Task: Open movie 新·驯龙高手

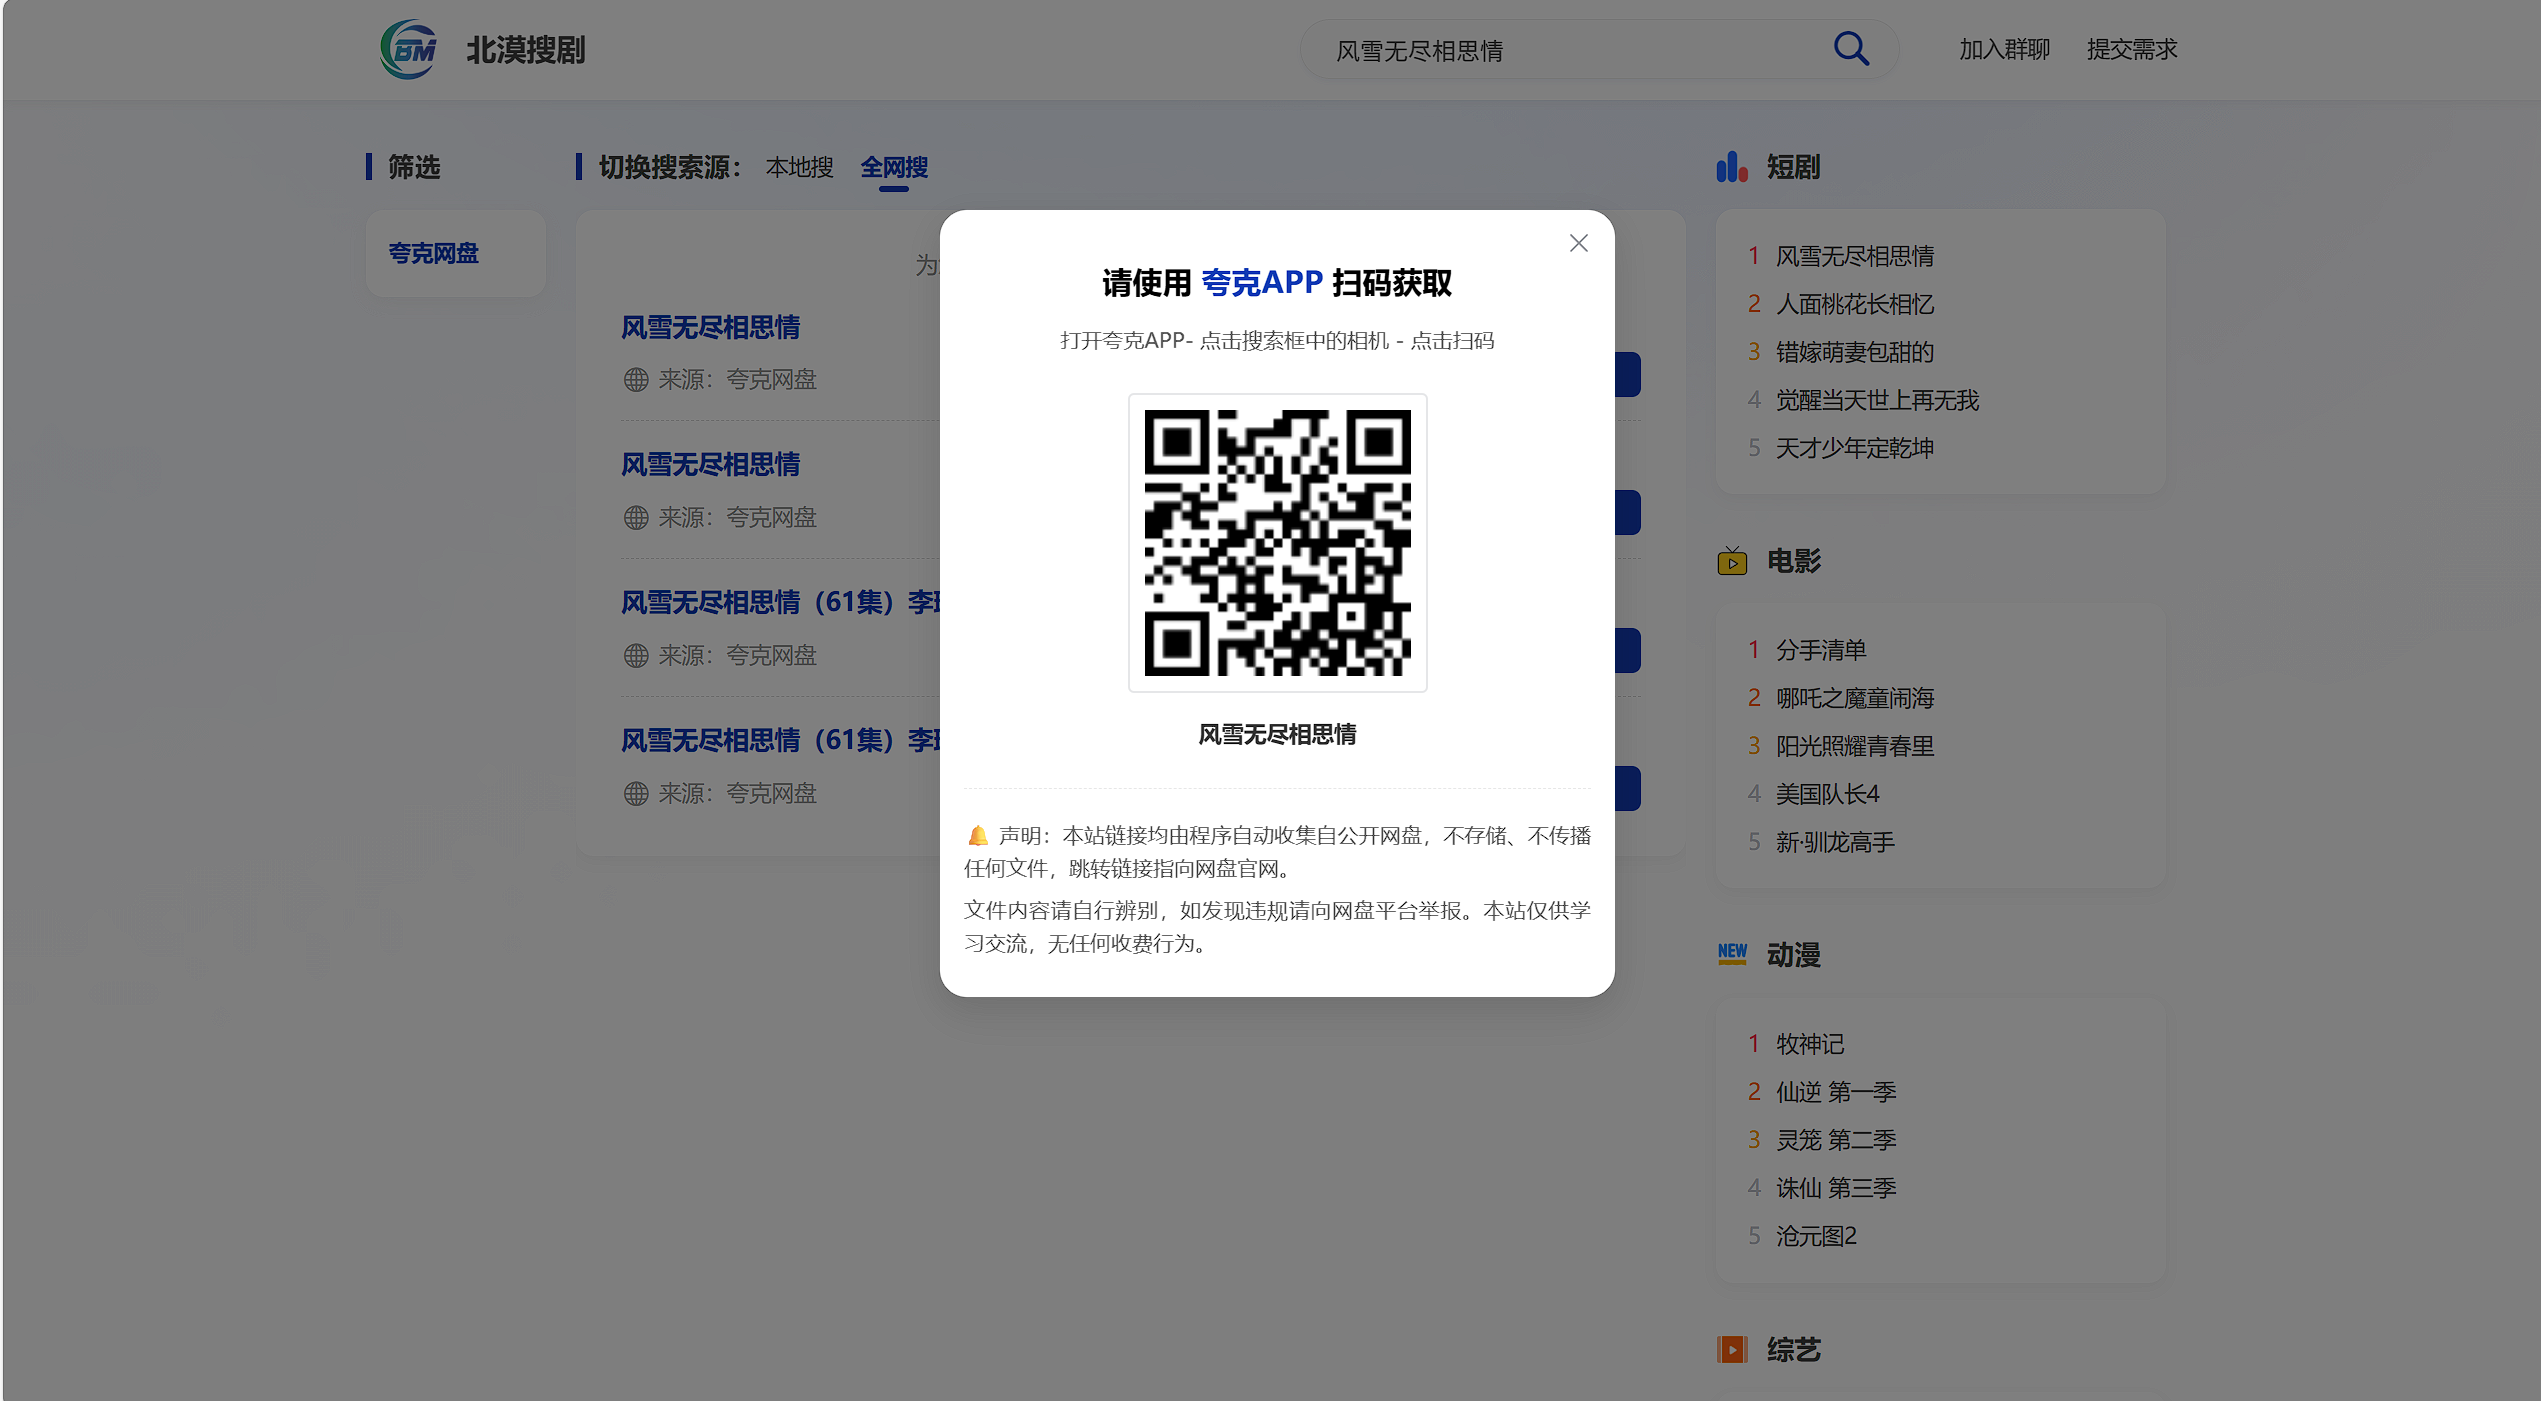Action: (1835, 842)
